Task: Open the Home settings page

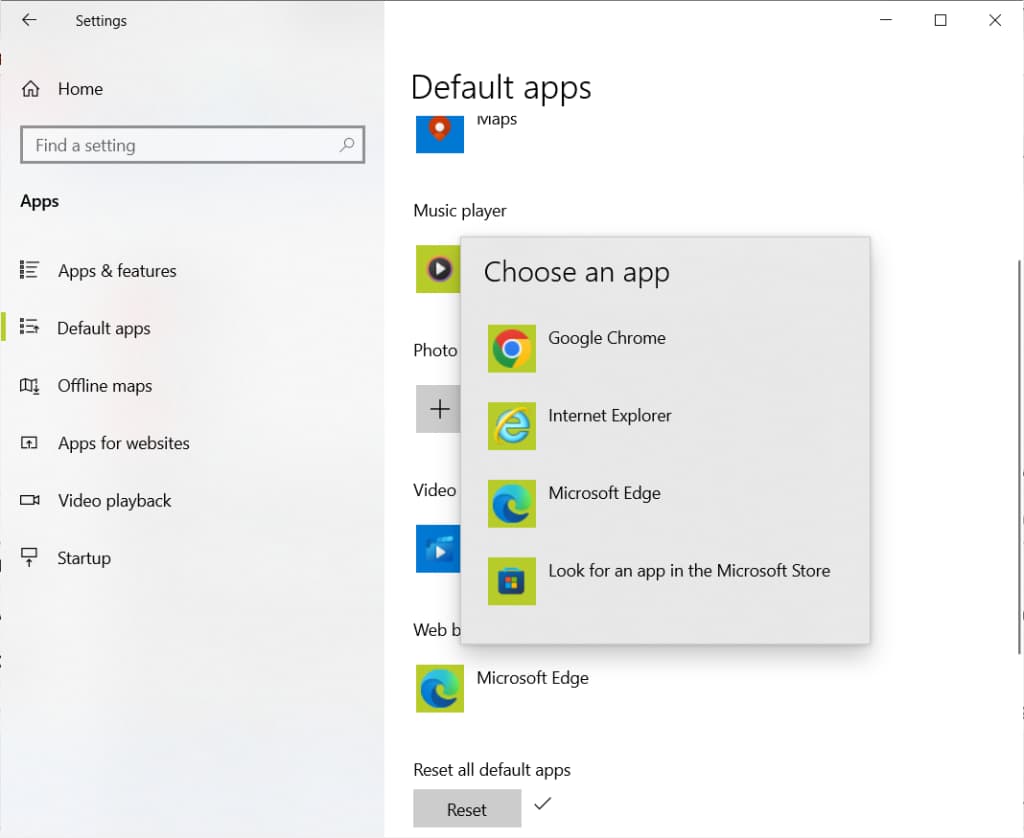Action: click(80, 89)
